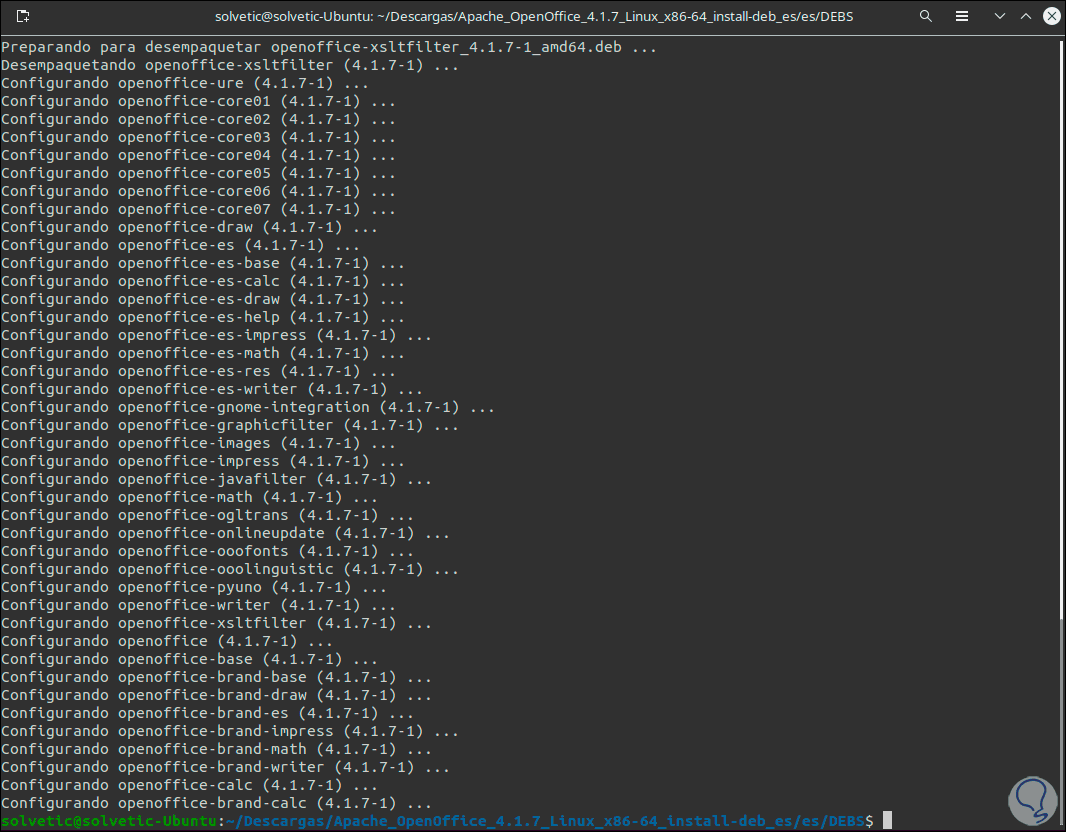The height and width of the screenshot is (832, 1066).
Task: Click the command cursor after the $ prompt
Action: 887,821
